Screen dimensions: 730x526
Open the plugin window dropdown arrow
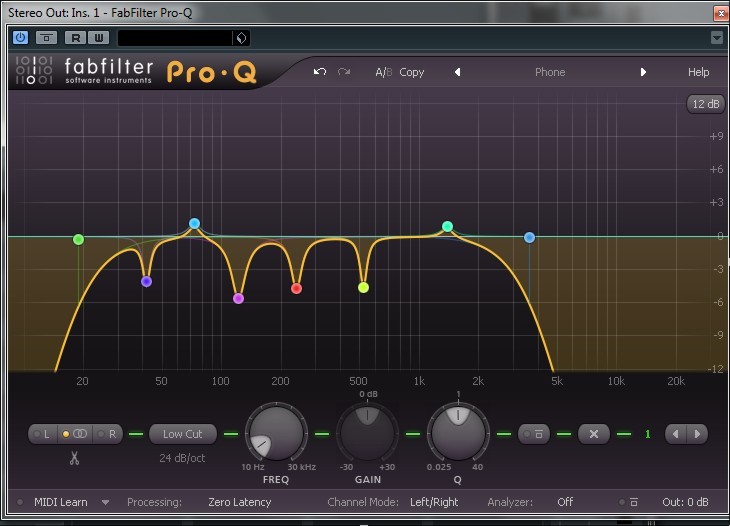point(717,37)
